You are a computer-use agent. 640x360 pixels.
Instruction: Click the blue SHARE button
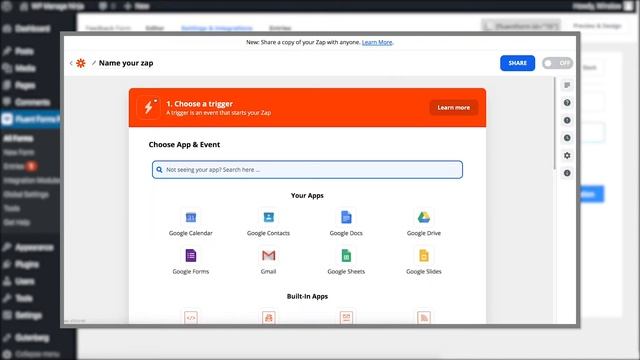(517, 63)
